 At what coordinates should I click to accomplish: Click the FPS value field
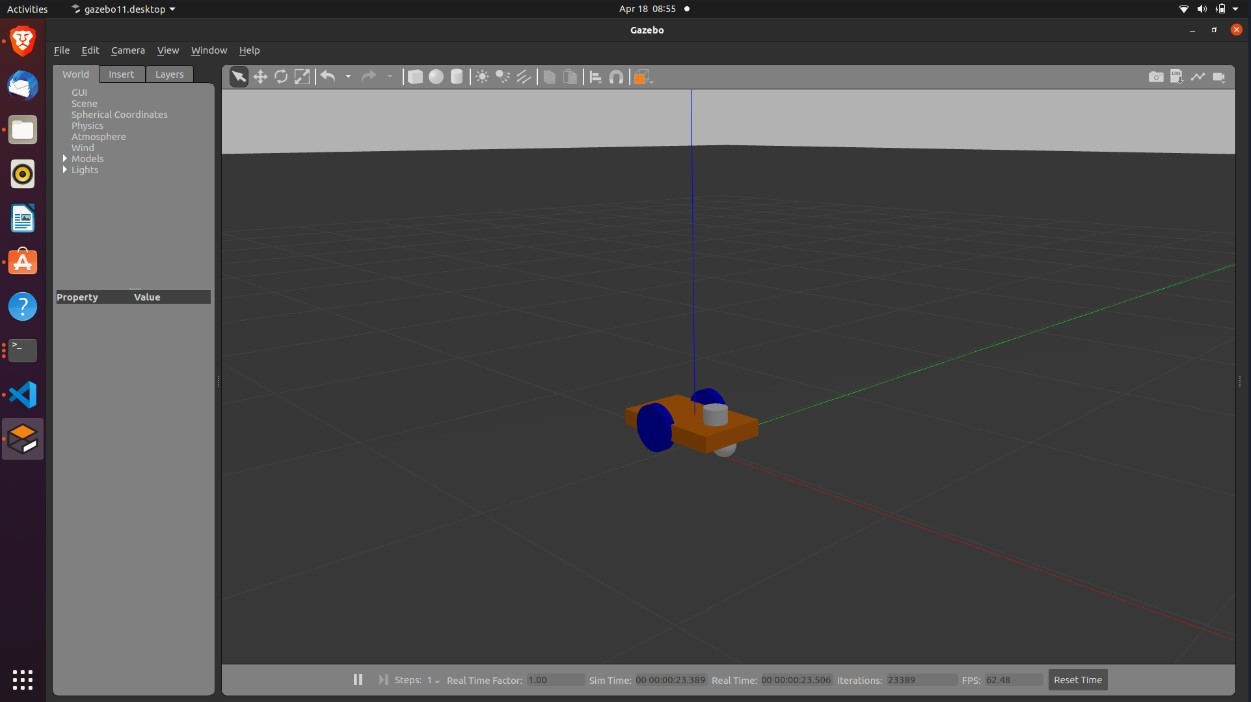point(1013,680)
